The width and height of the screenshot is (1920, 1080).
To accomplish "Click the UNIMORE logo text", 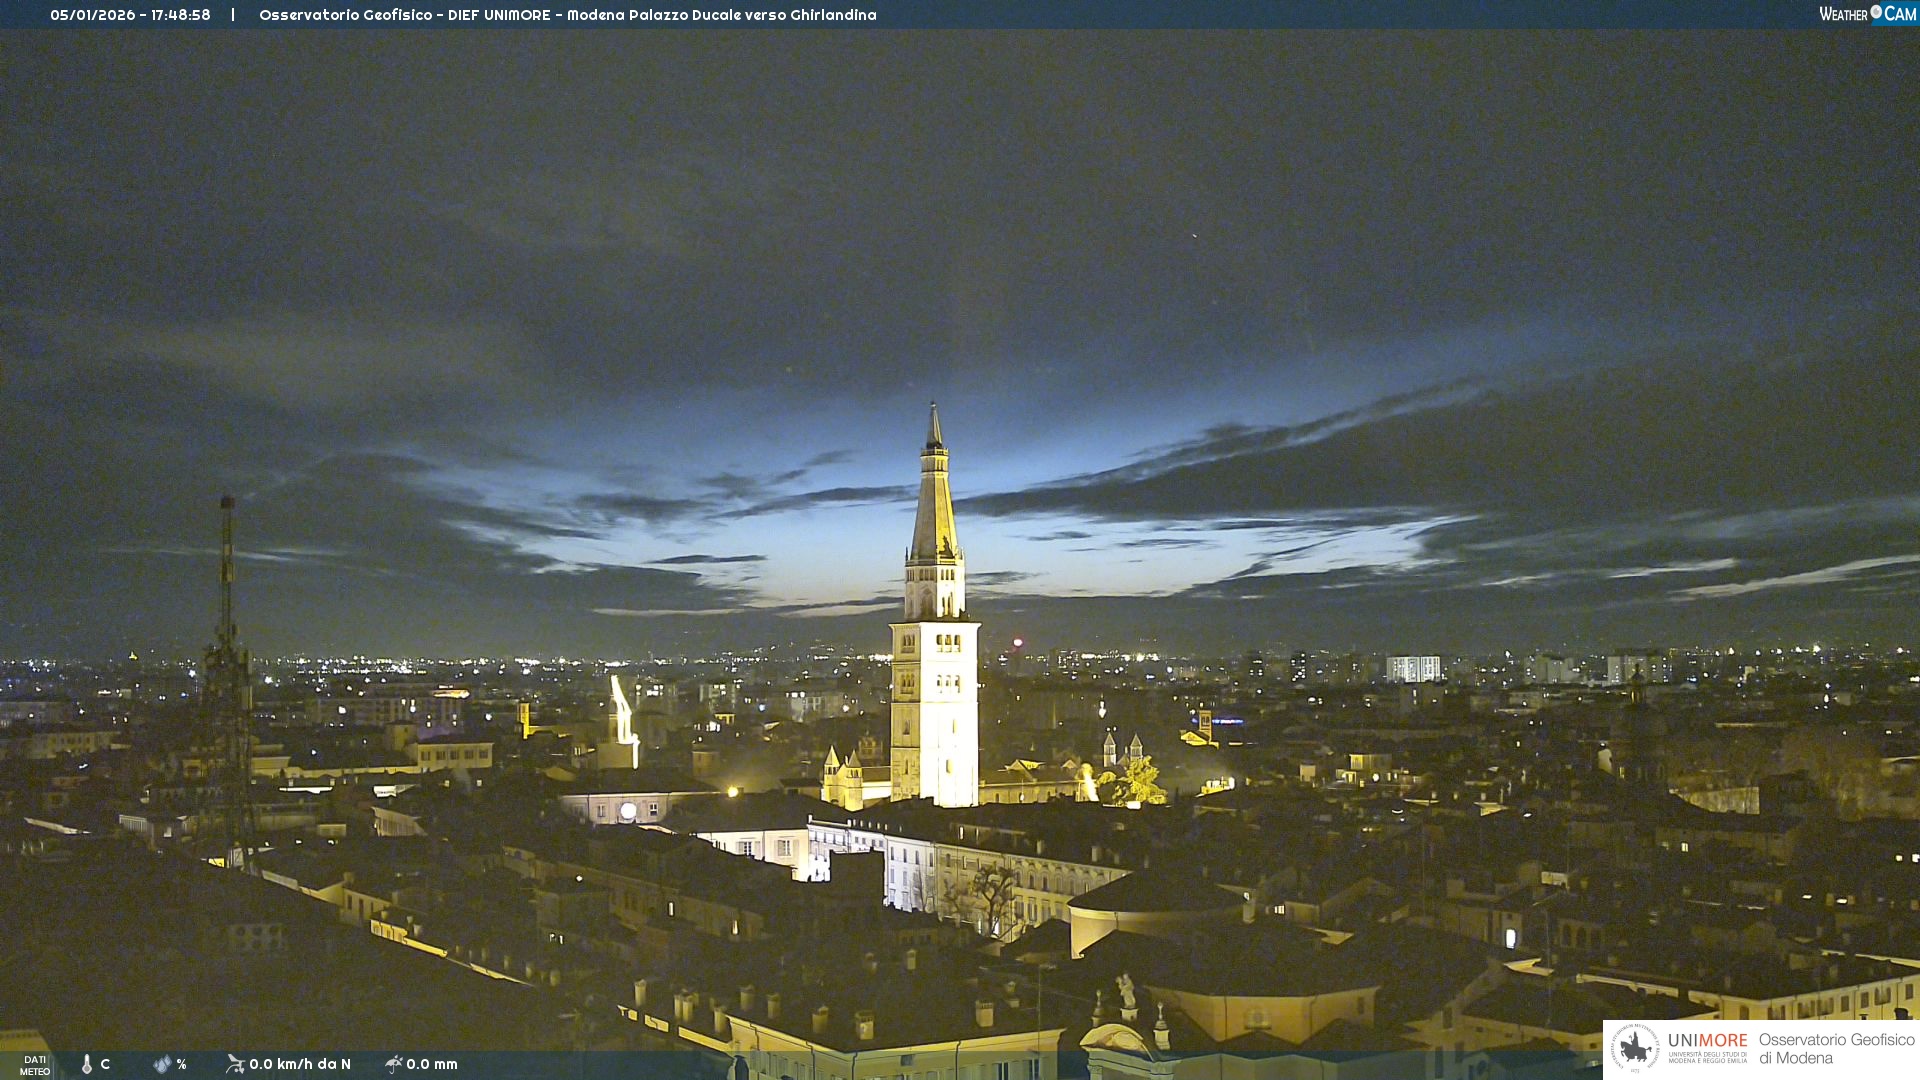I will pos(1707,1042).
